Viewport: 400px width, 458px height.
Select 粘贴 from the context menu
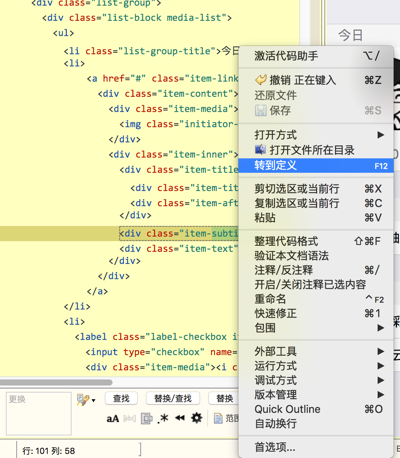(316, 218)
